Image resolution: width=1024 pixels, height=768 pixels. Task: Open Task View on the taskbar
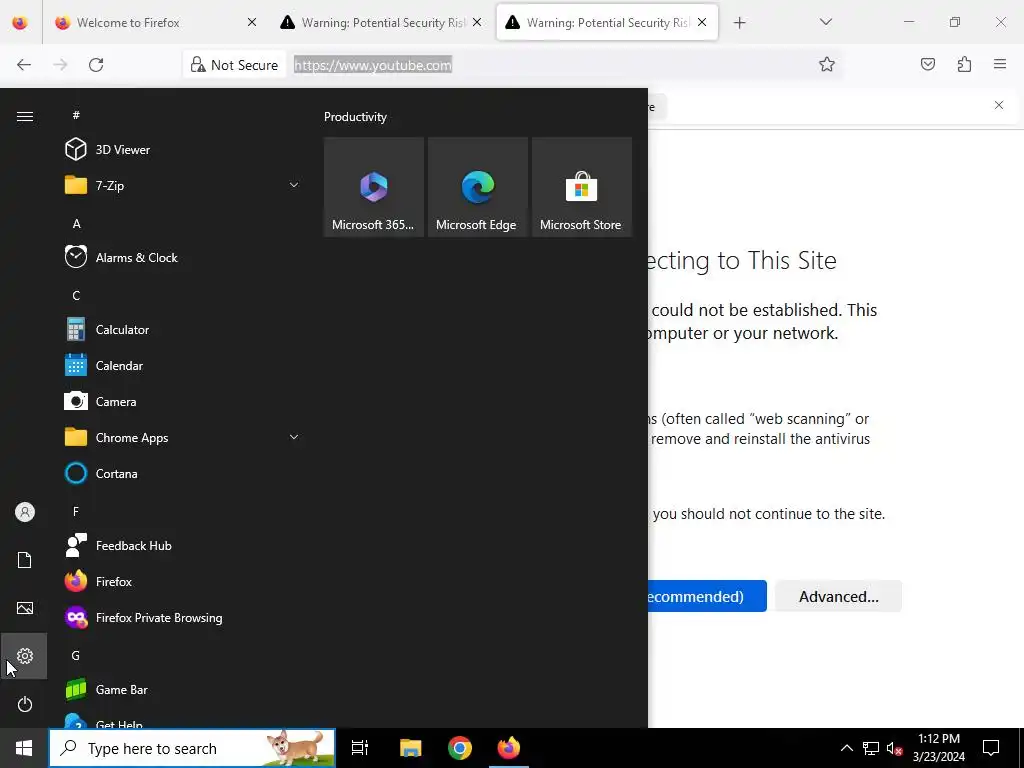(x=360, y=748)
